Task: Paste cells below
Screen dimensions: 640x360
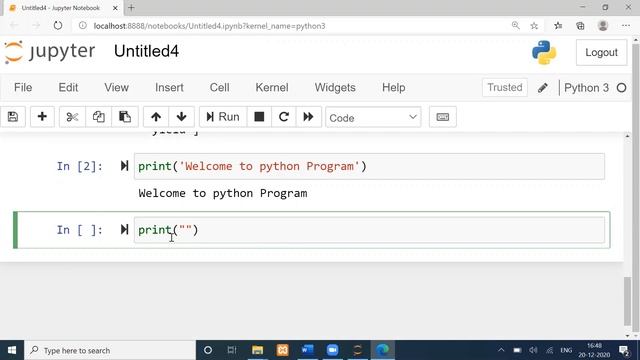Action: (125, 117)
